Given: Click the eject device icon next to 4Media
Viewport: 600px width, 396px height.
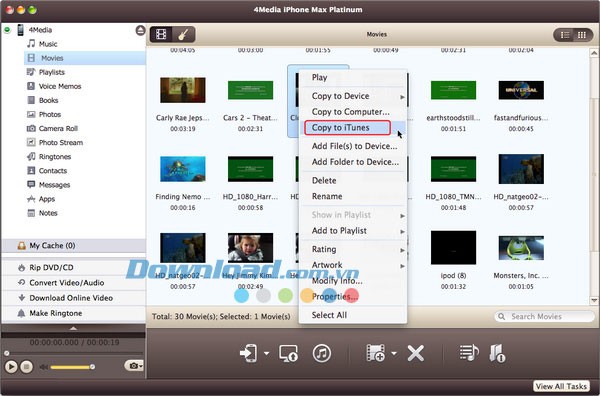Looking at the screenshot, I should (x=140, y=30).
